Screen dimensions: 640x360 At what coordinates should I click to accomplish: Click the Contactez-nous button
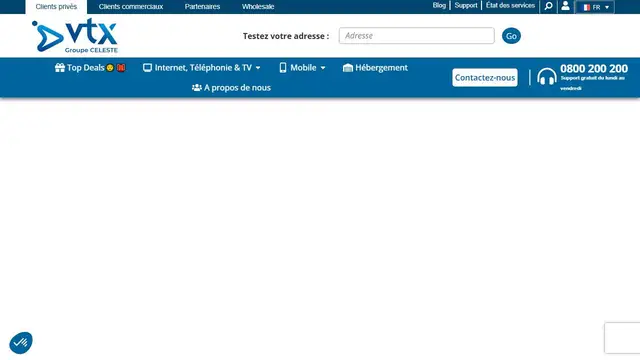pyautogui.click(x=485, y=78)
